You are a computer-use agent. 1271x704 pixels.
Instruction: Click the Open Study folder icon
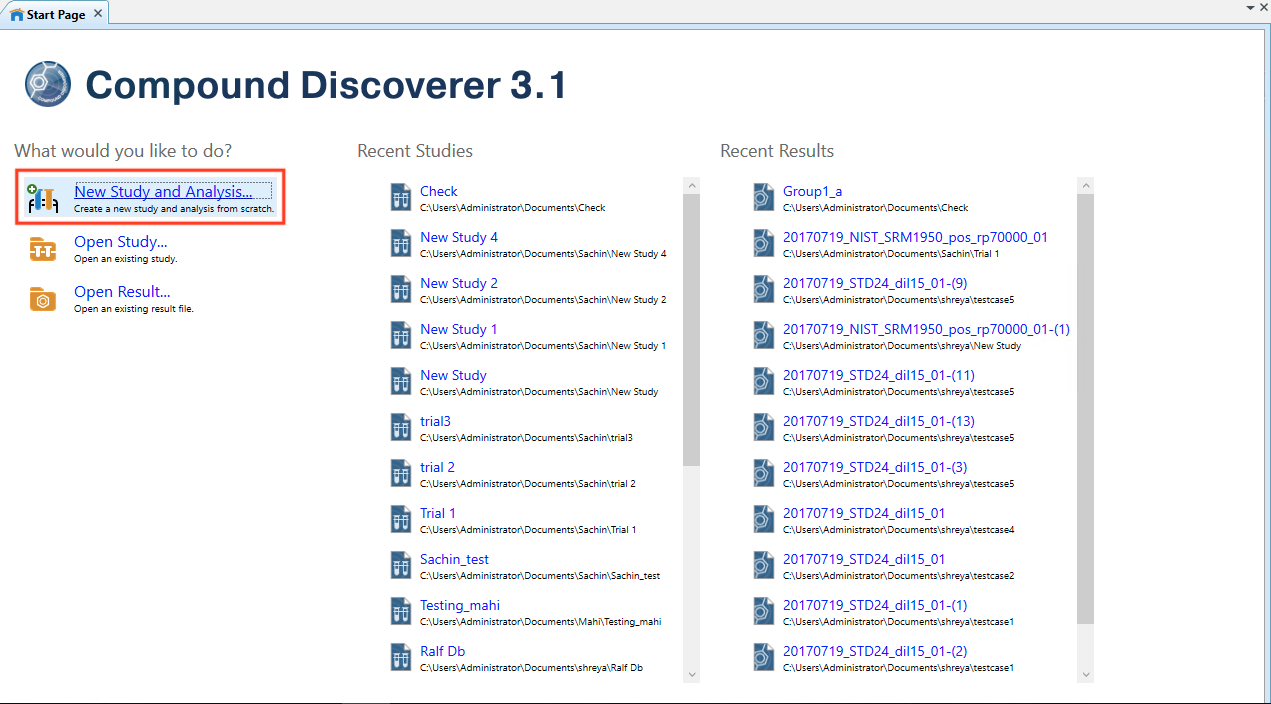[43, 249]
